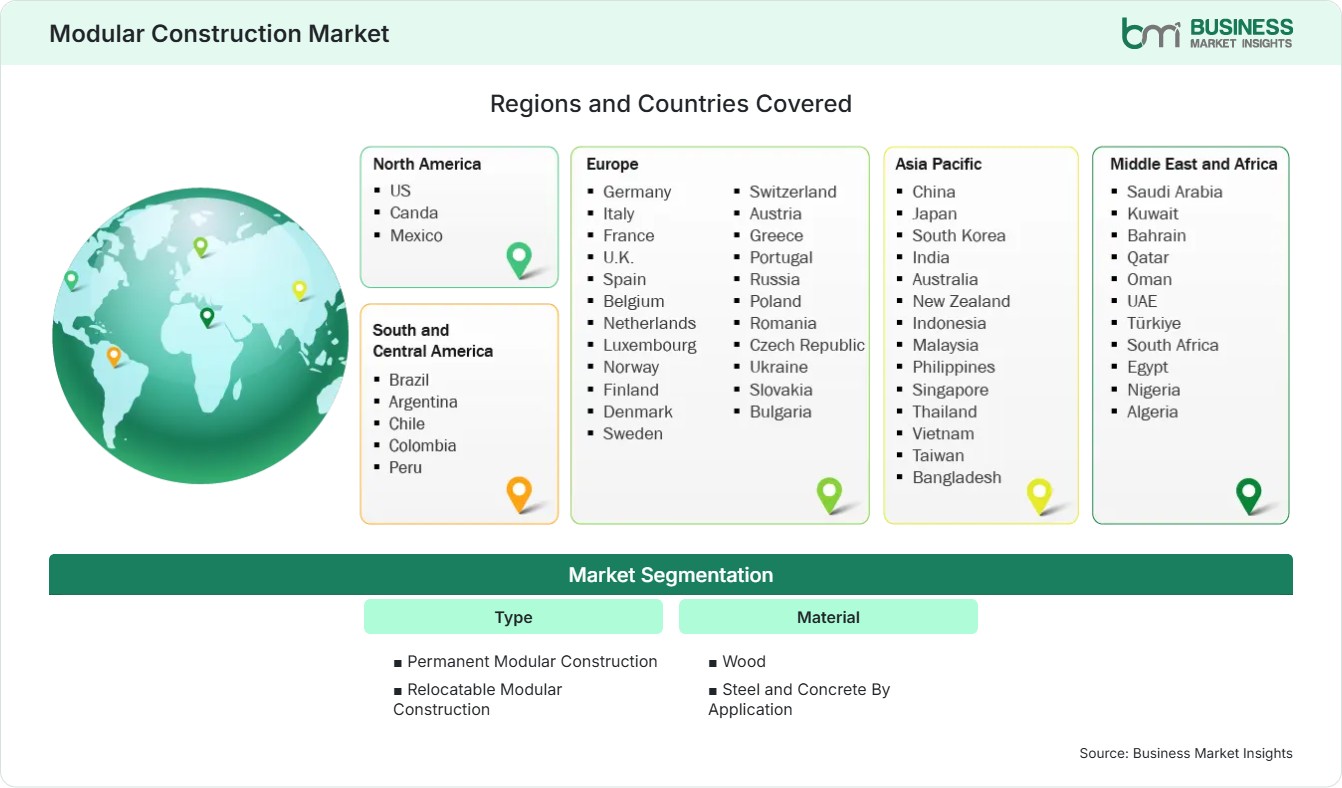Click the Modular Construction Market title
The width and height of the screenshot is (1342, 788).
click(219, 33)
